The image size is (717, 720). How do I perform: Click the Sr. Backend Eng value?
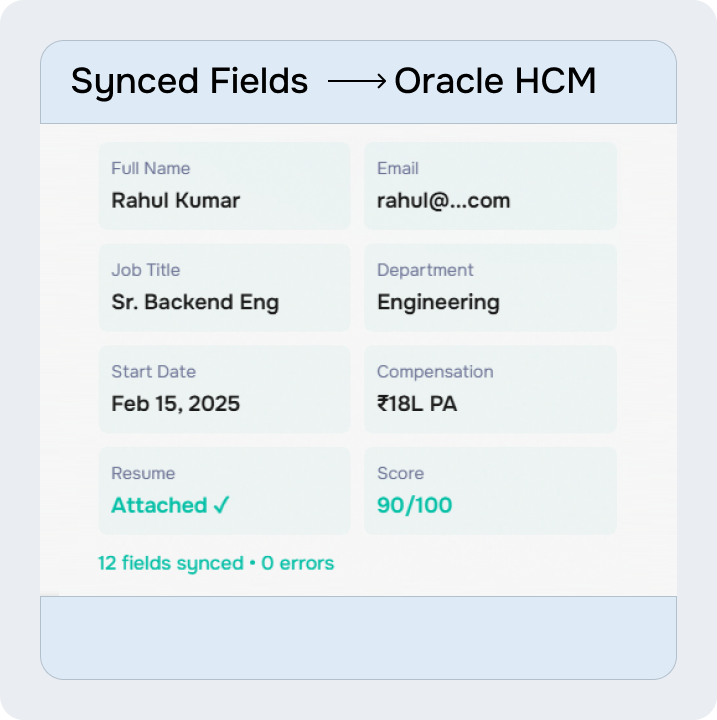click(x=195, y=302)
